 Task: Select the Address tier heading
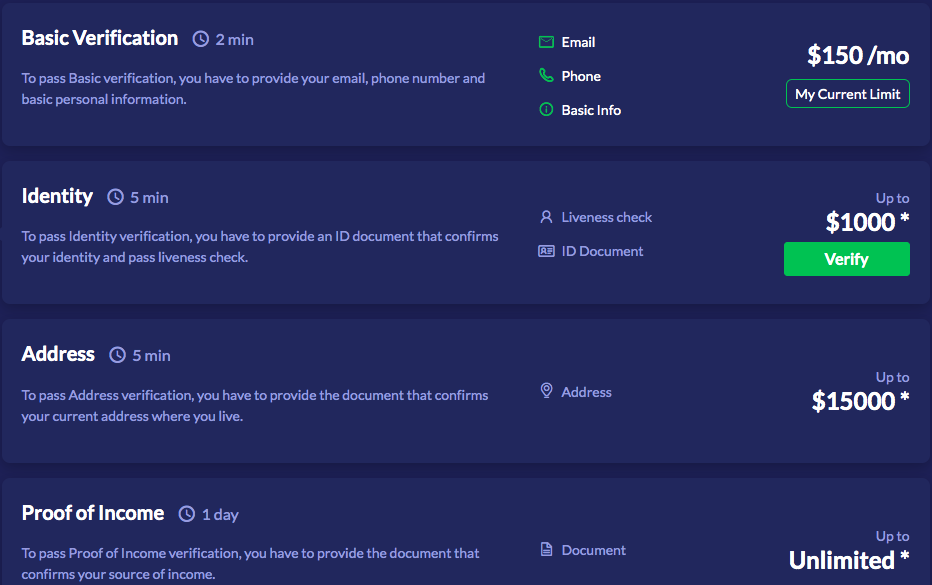(x=58, y=354)
